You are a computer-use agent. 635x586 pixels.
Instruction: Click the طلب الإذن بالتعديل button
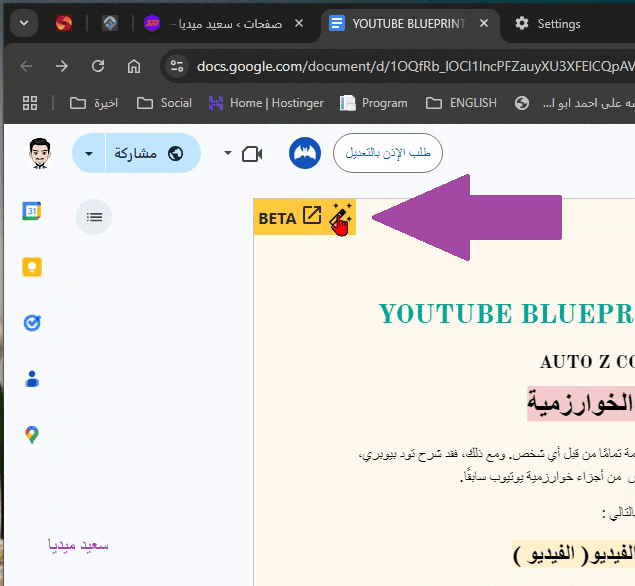[x=387, y=153]
